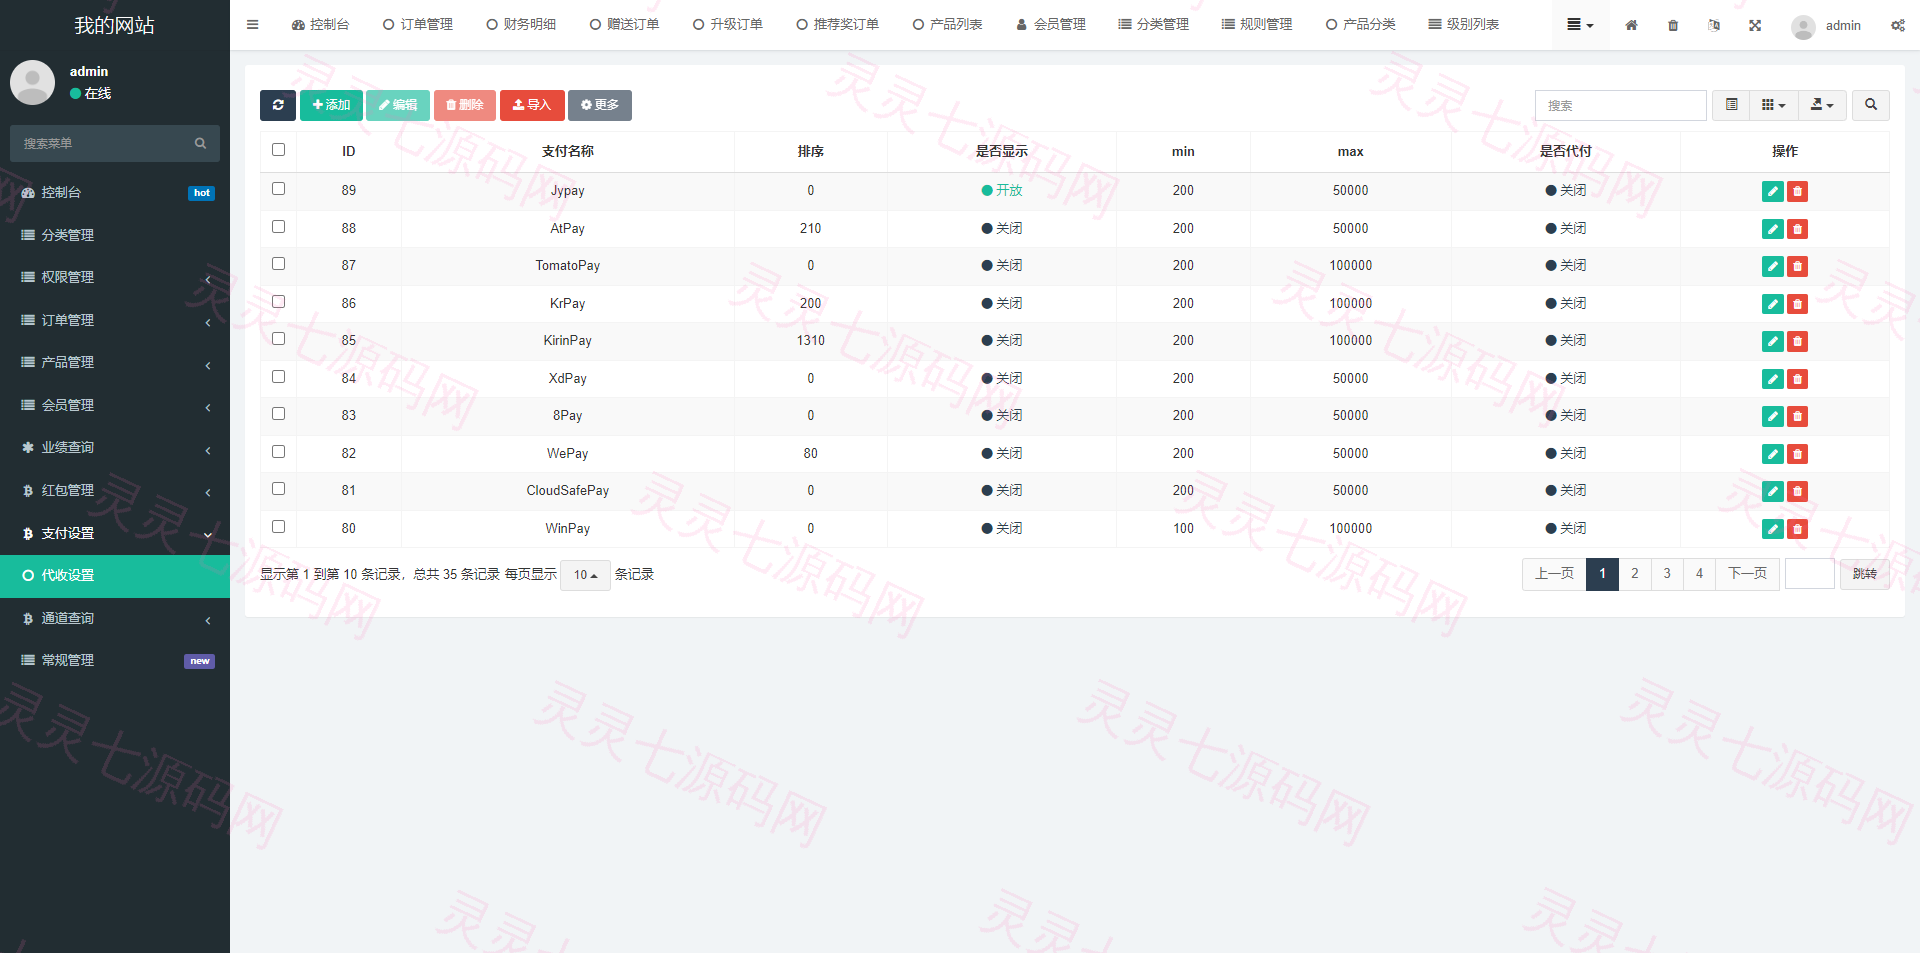Viewport: 1920px width, 953px height.
Task: Switch to the 订单管理 tab
Action: tap(418, 25)
